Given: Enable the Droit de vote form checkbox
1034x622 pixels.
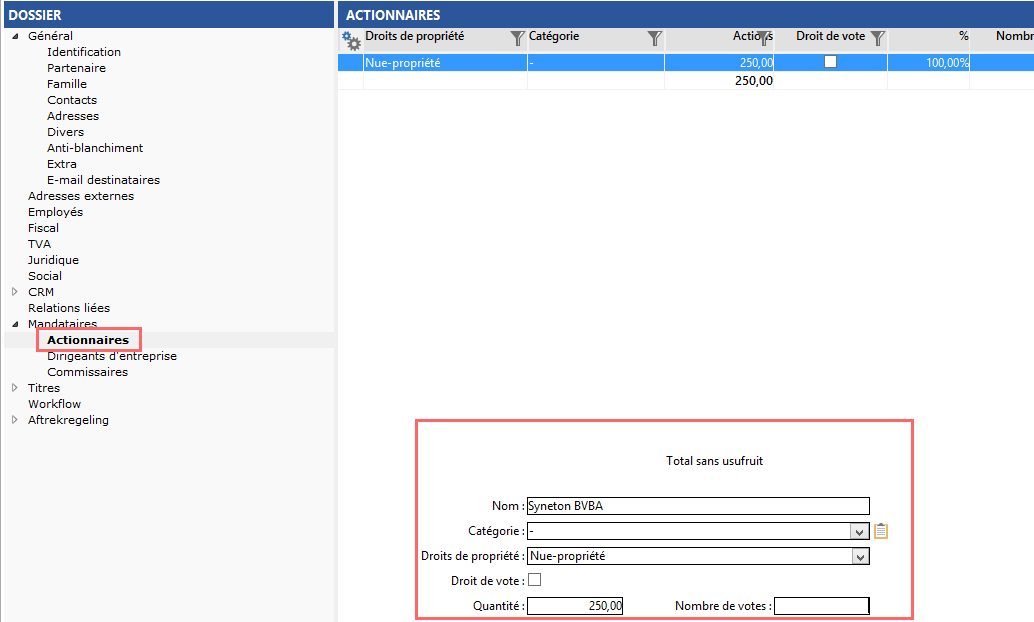Looking at the screenshot, I should point(534,580).
